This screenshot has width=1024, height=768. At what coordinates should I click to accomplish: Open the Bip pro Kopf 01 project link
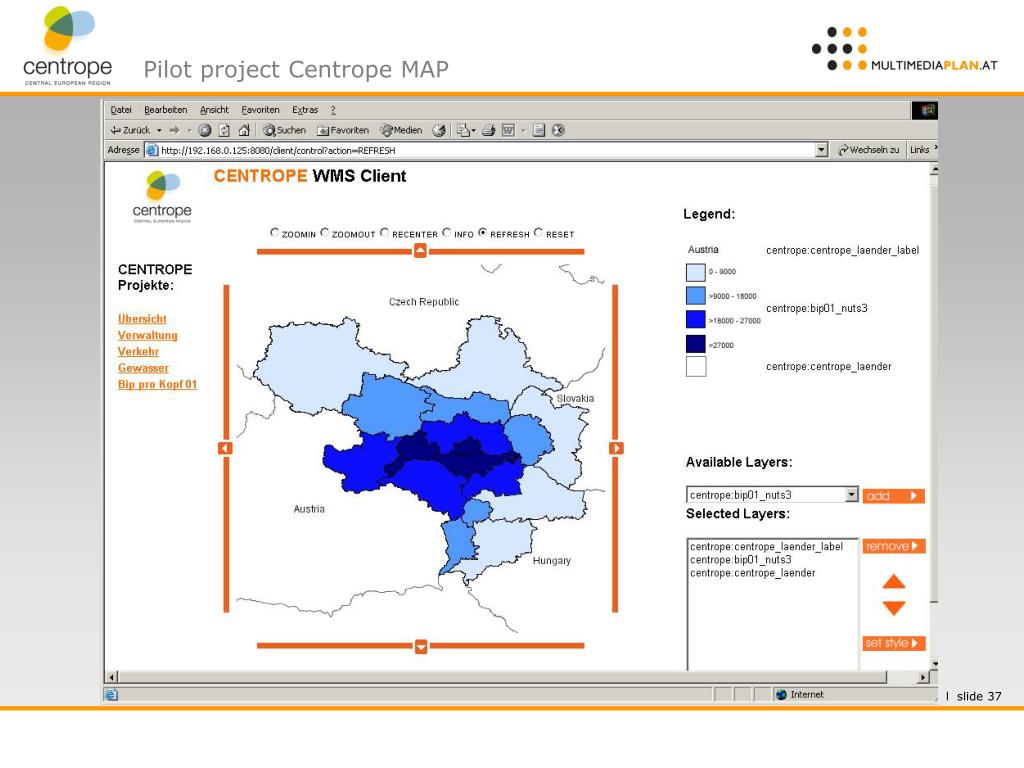157,384
